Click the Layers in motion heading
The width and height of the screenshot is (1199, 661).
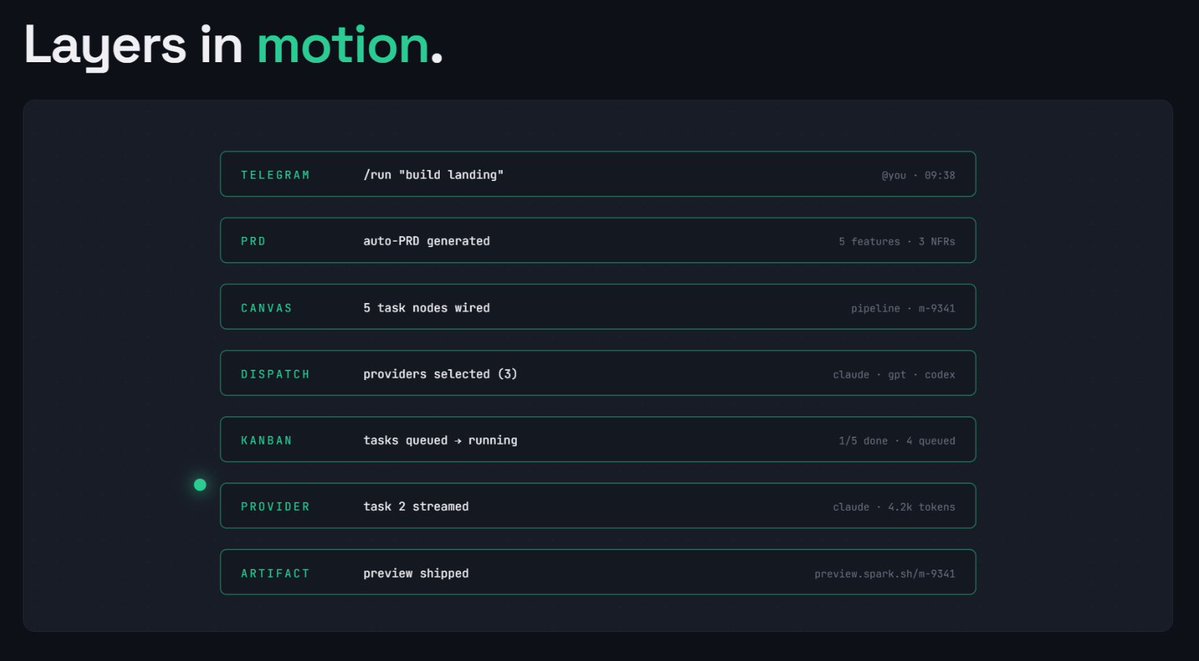(x=234, y=46)
